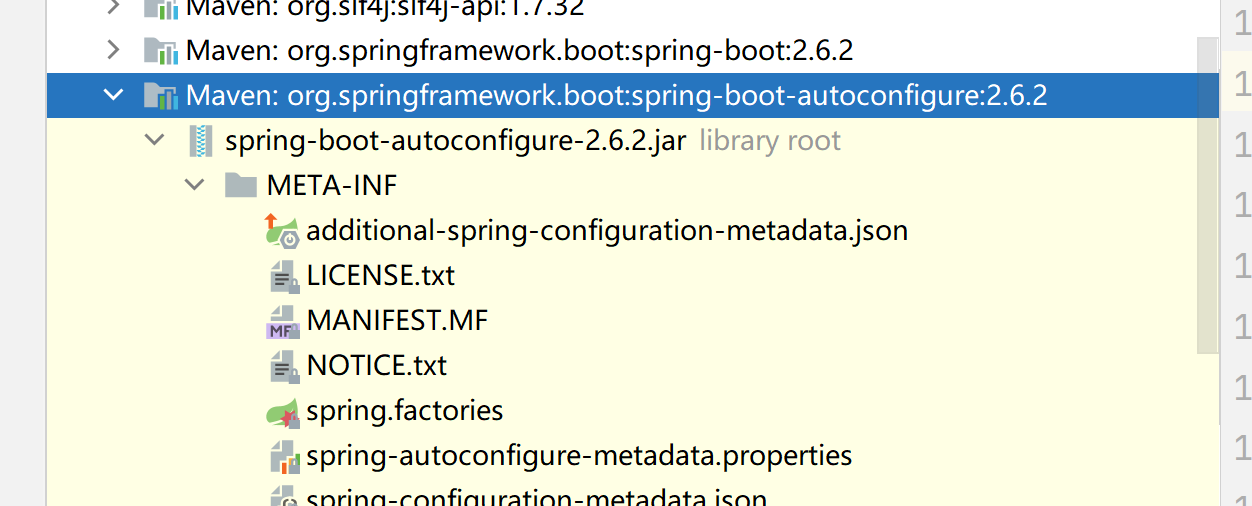Click the spring-boot:2.6.2 library icon

click(160, 50)
